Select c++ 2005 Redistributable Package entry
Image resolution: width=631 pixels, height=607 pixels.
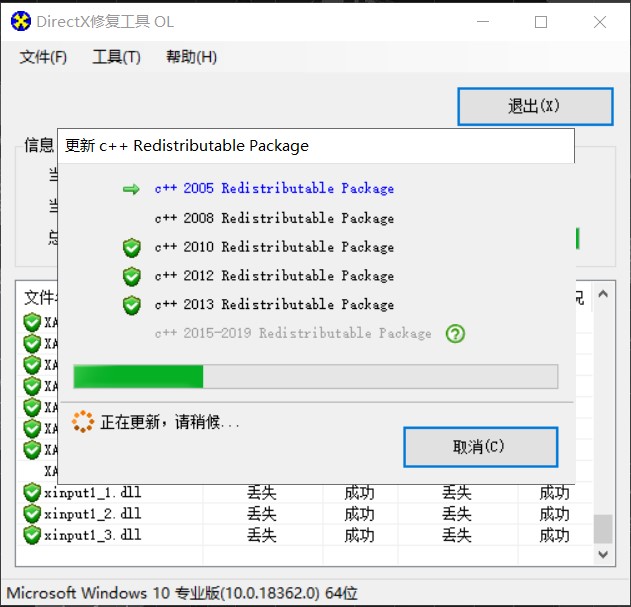point(274,188)
